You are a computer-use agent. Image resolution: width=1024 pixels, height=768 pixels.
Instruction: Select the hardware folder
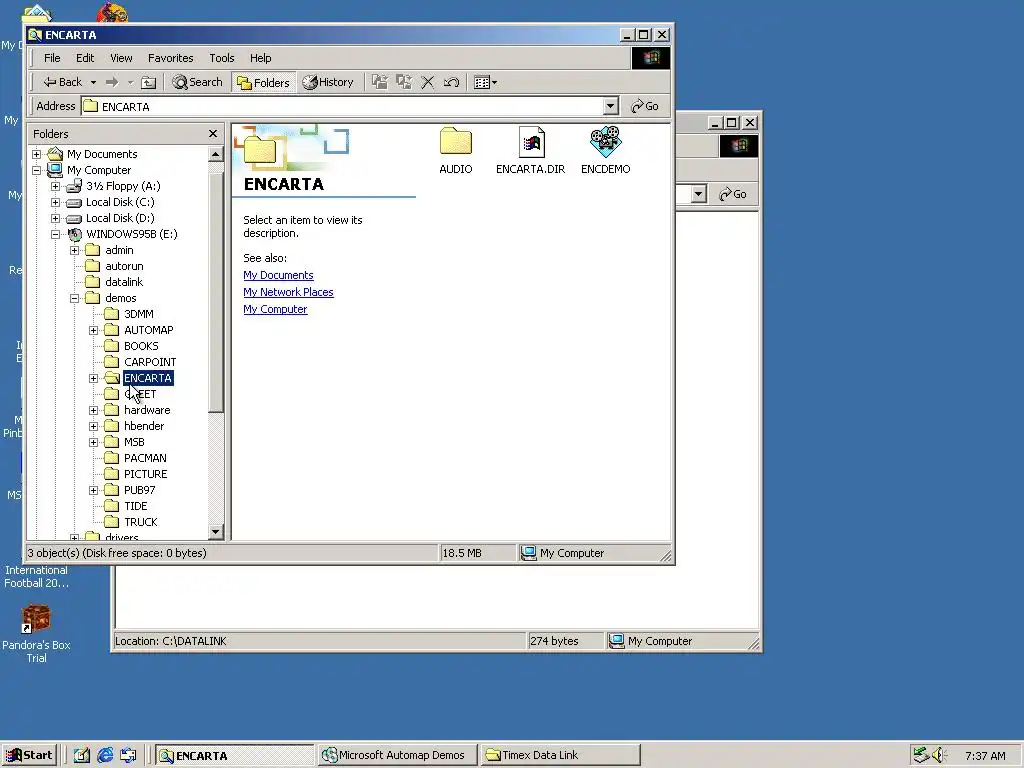click(x=147, y=410)
